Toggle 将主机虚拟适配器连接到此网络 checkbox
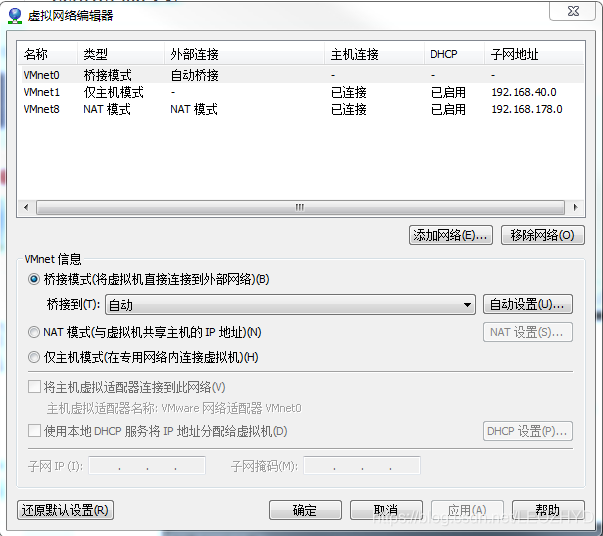This screenshot has height=536, width=603. [x=34, y=386]
